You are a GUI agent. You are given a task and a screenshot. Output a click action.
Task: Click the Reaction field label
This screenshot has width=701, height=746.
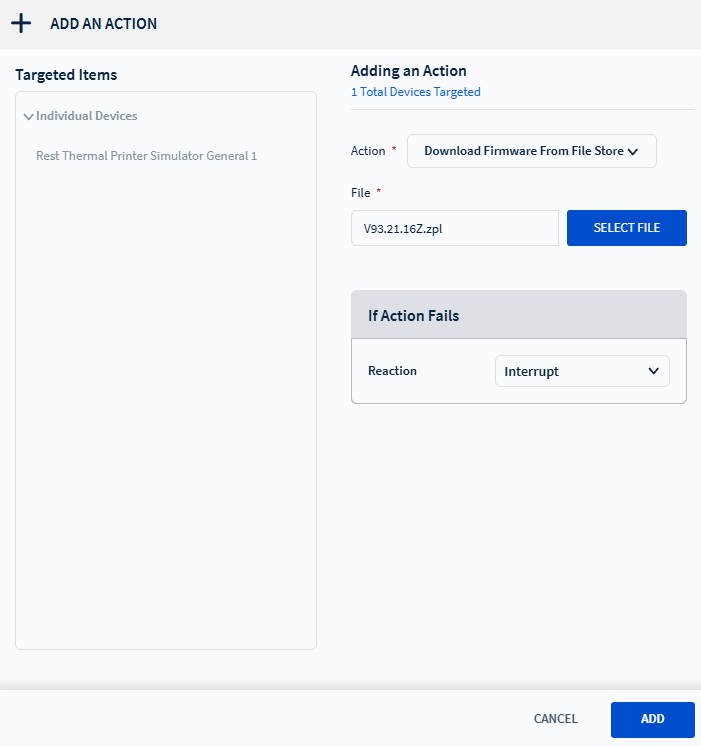(x=392, y=371)
